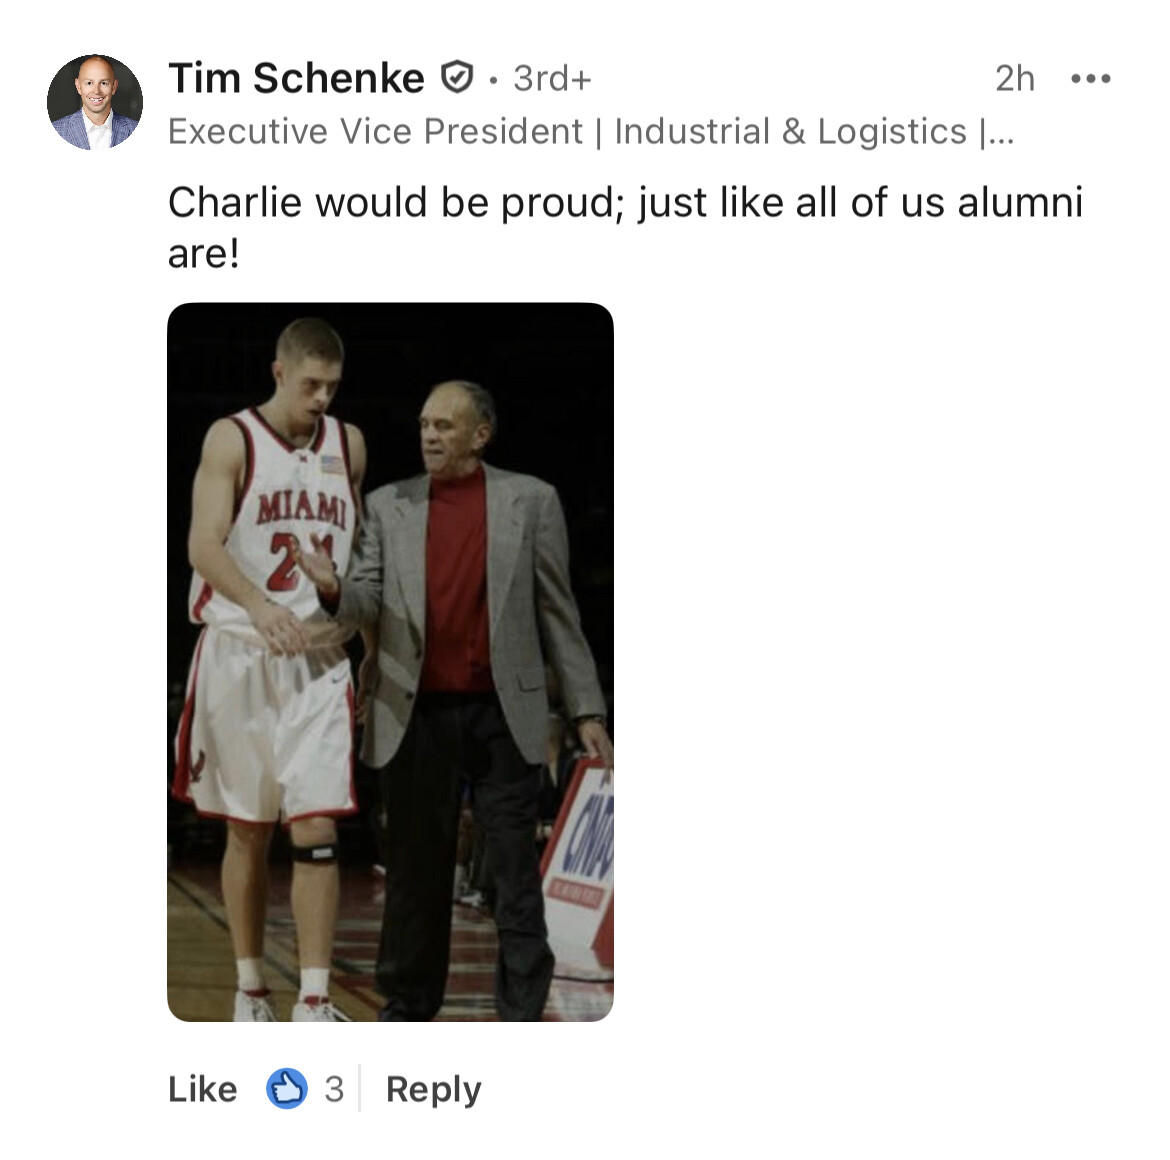1170x1160 pixels.
Task: Like Tim Schenke's comment
Action: click(x=203, y=1088)
